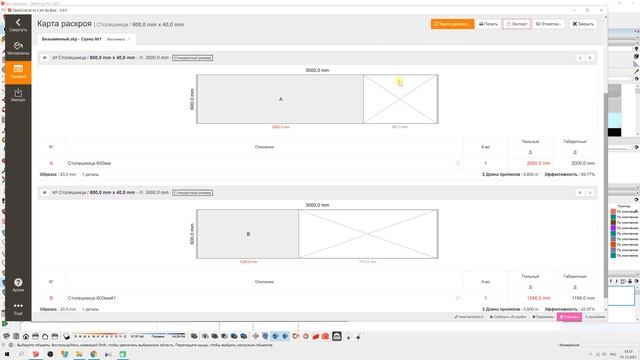The height and width of the screenshot is (360, 640).
Task: Click the Export button in the header
Action: click(517, 24)
